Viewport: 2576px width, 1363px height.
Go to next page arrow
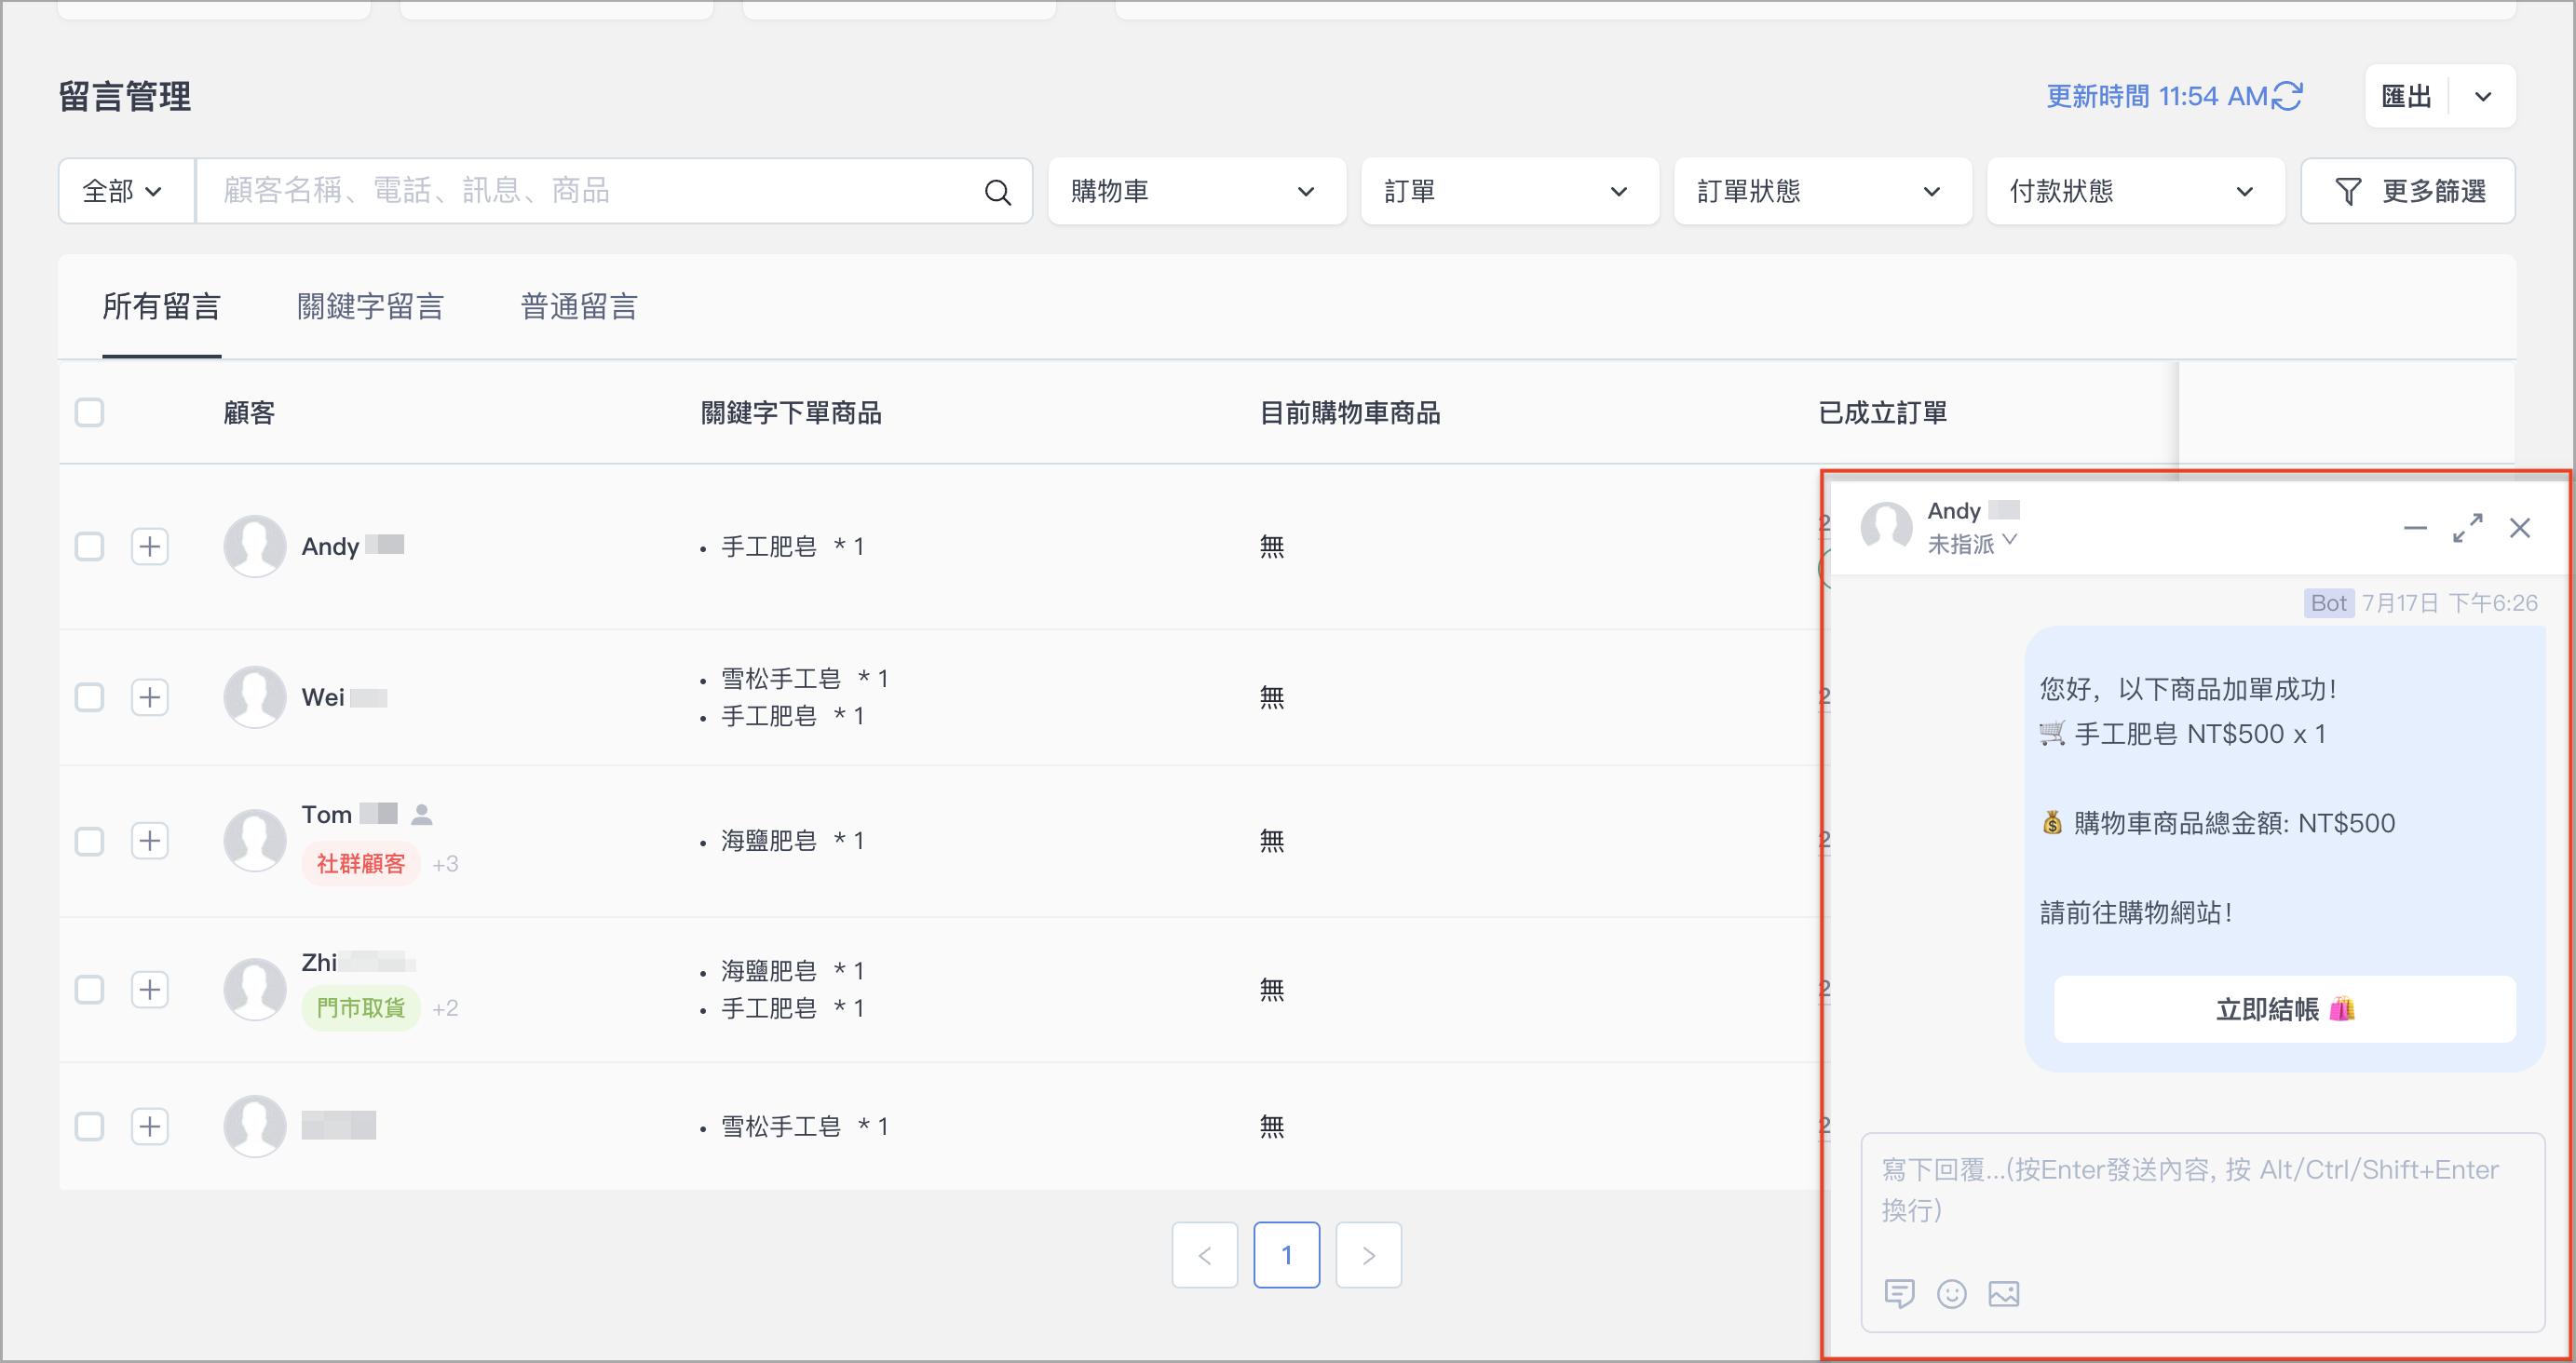coord(1368,1254)
